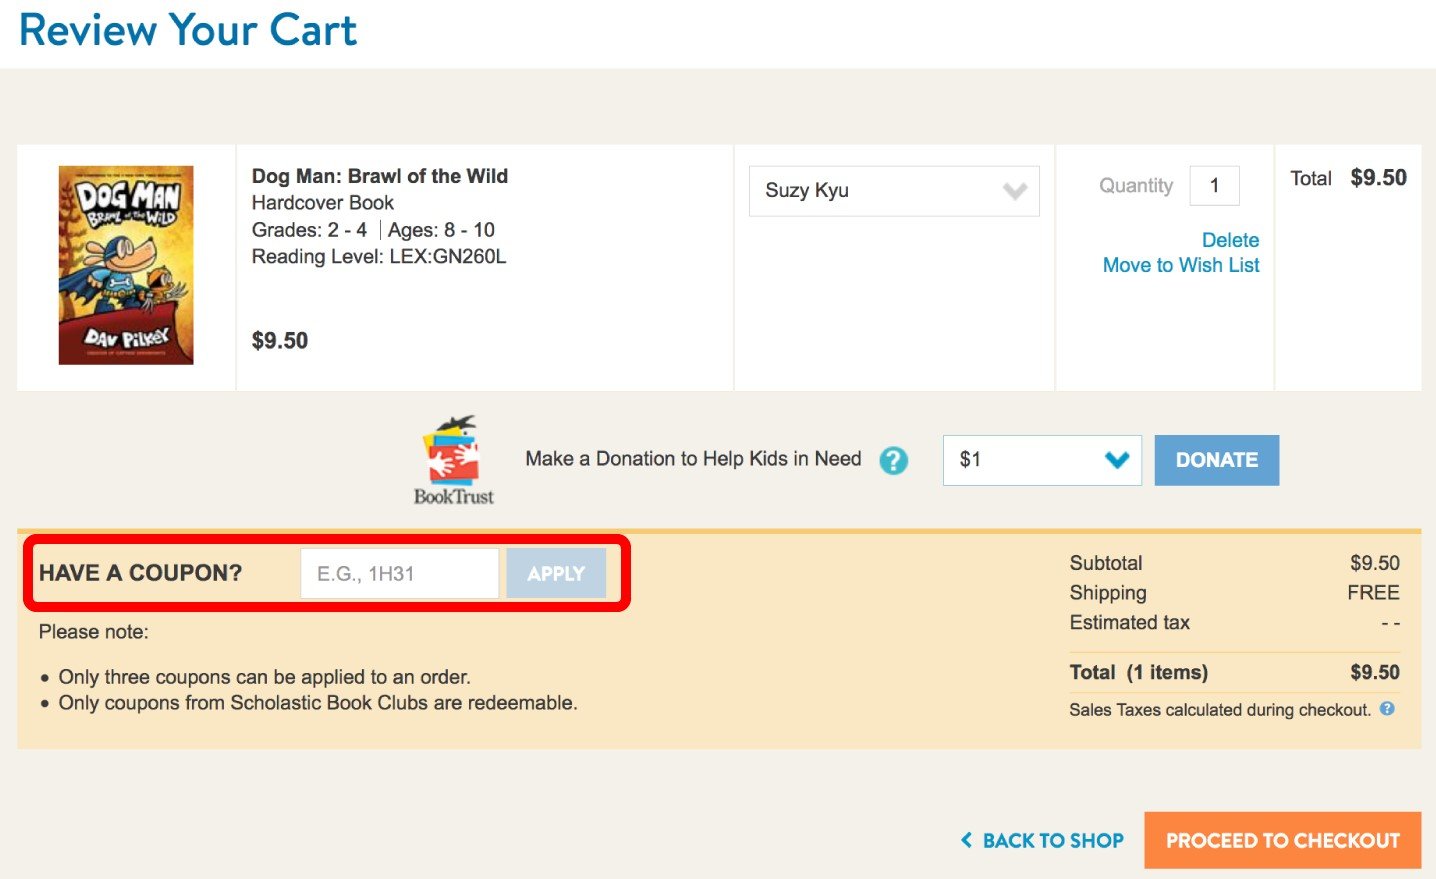Click the Make a Donation to Help Kids text

pyautogui.click(x=693, y=459)
